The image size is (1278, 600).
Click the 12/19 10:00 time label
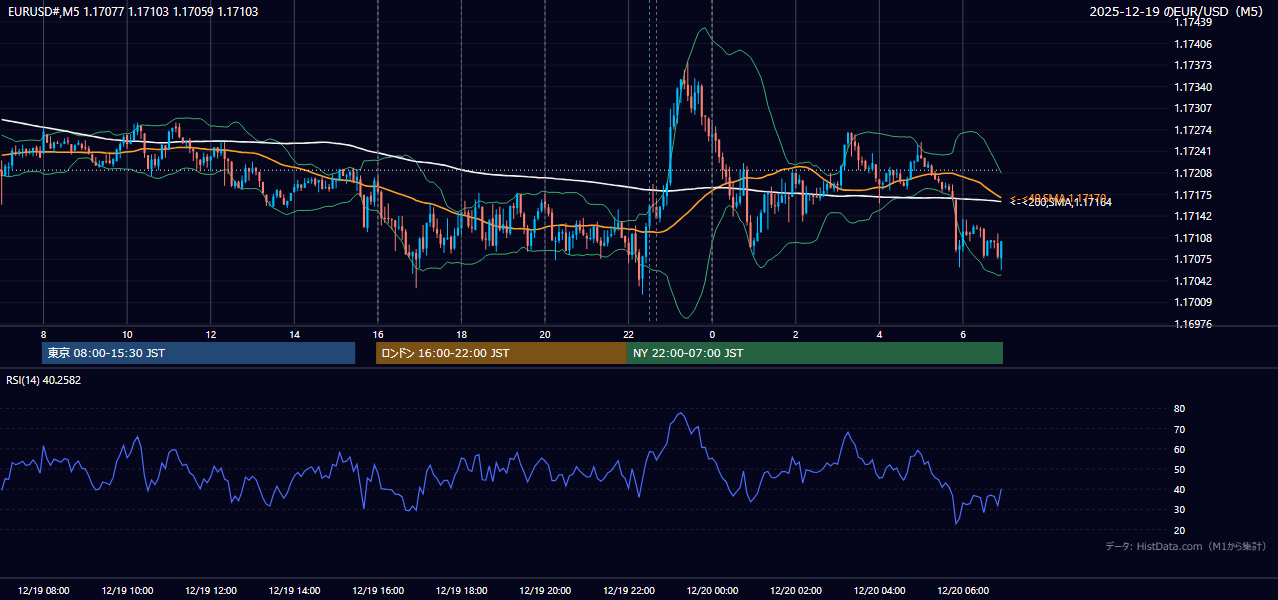127,591
